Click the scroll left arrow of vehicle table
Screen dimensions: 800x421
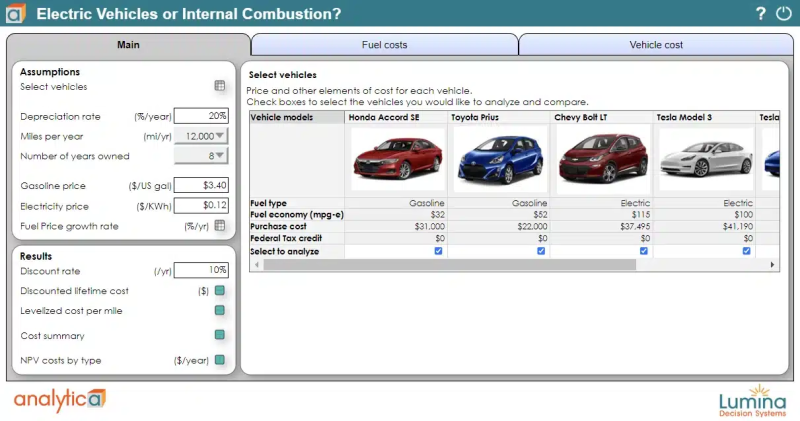pos(257,264)
